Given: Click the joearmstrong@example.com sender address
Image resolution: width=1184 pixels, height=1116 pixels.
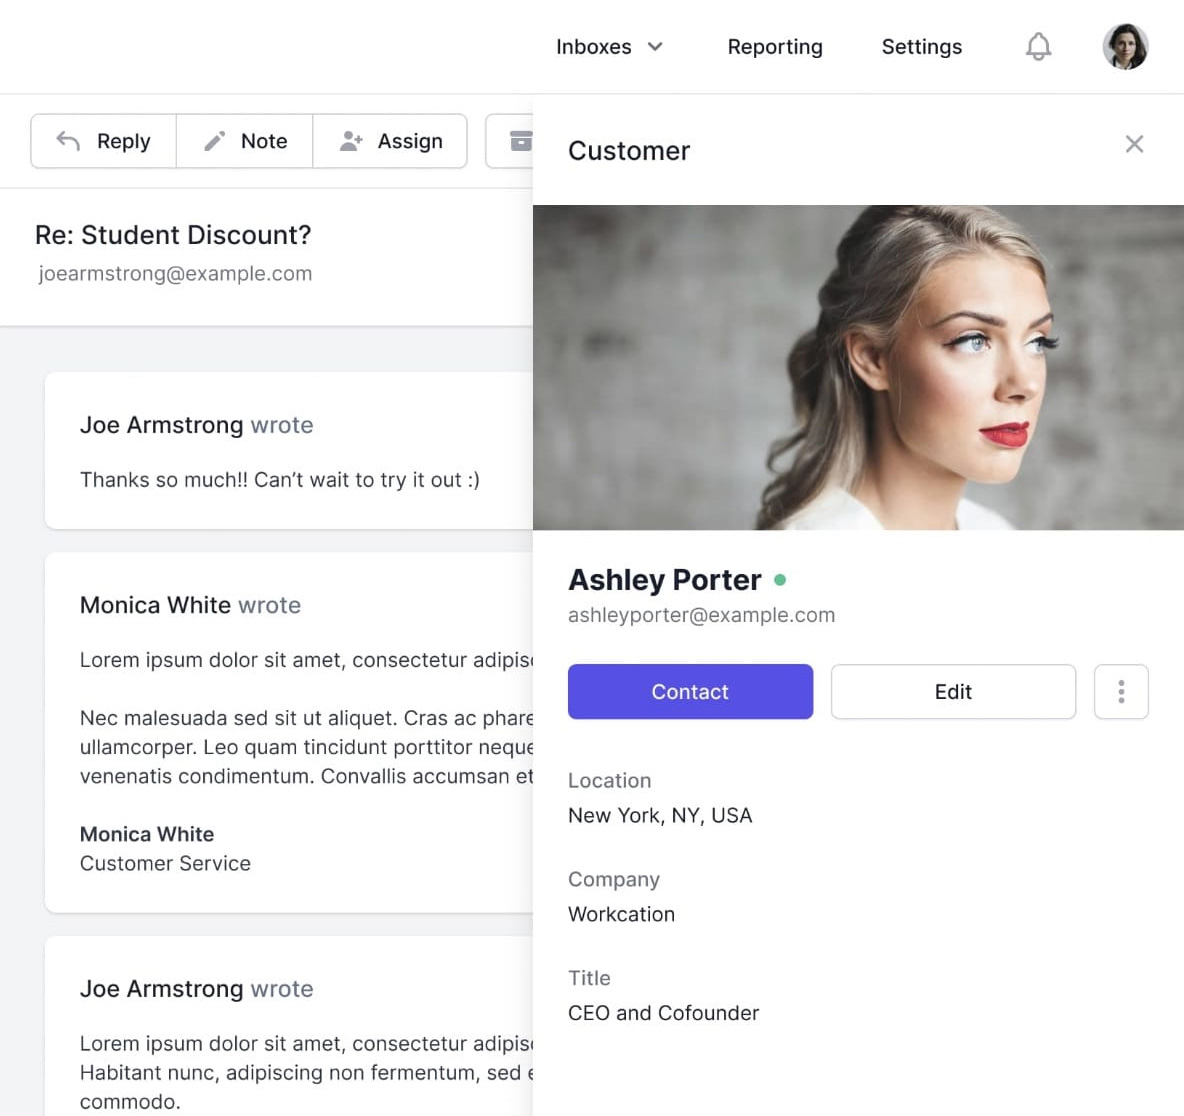Looking at the screenshot, I should (175, 274).
